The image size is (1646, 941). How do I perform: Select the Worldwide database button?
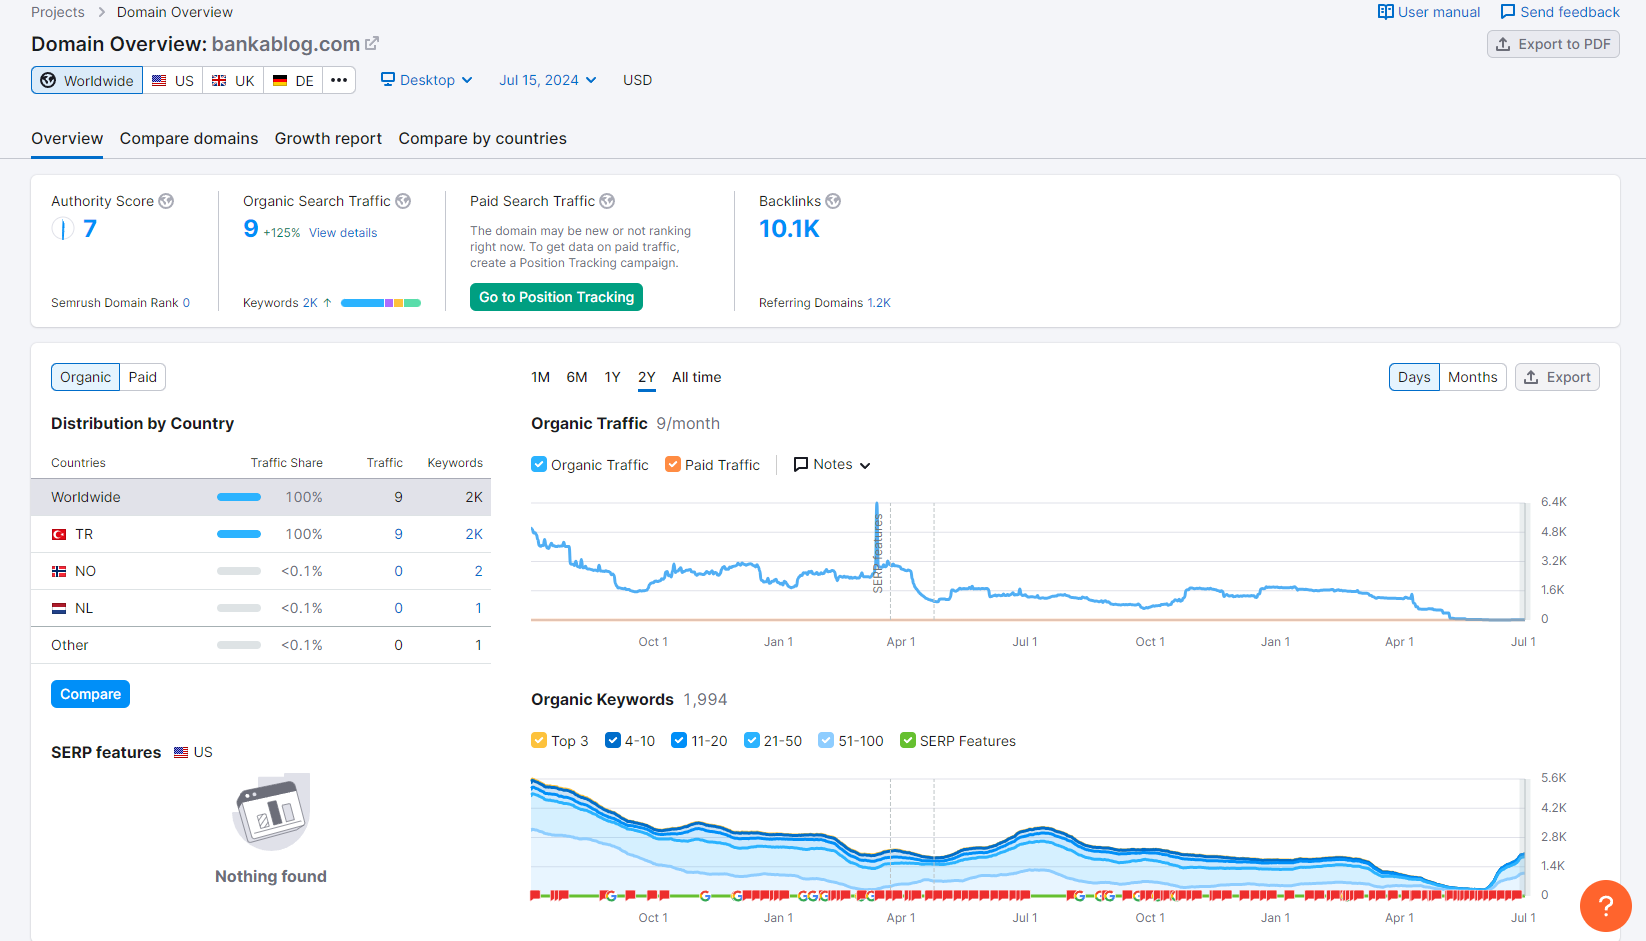[87, 80]
